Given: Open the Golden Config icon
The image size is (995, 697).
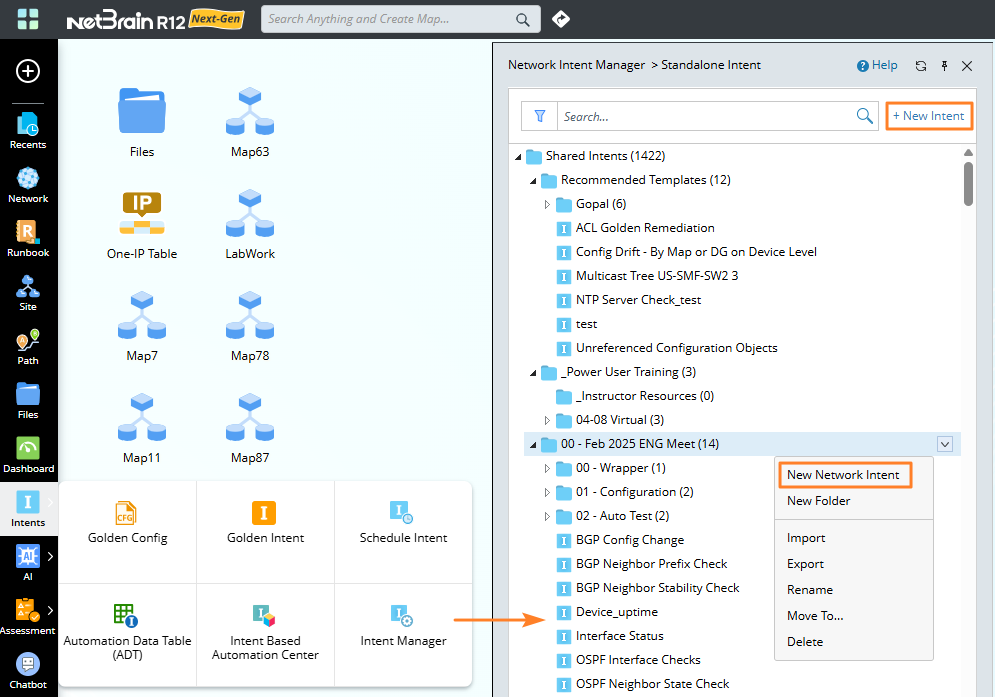Looking at the screenshot, I should 127,514.
